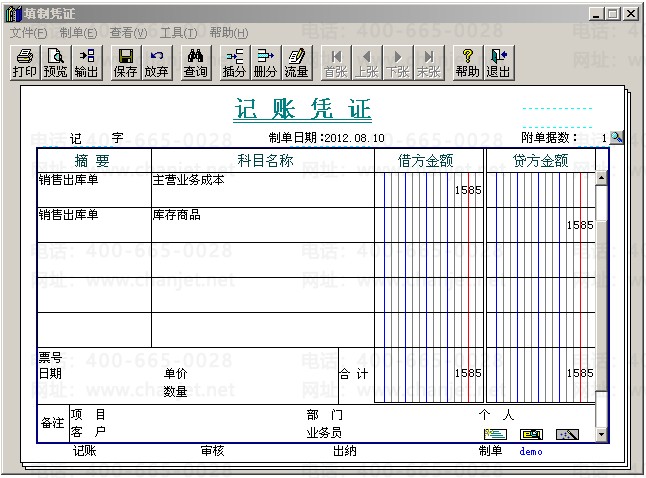646x478 pixels.
Task: Click scrollbar up arrow in voucher grid
Action: (601, 178)
